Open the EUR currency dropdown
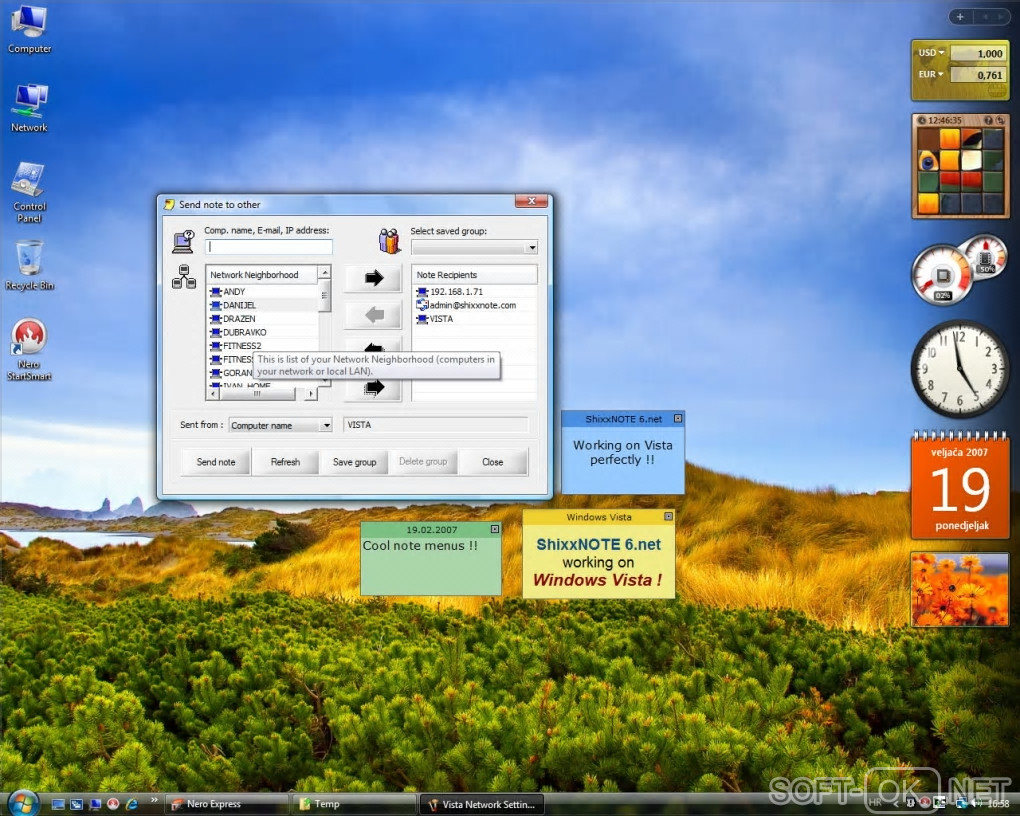The image size is (1020, 816). click(931, 74)
